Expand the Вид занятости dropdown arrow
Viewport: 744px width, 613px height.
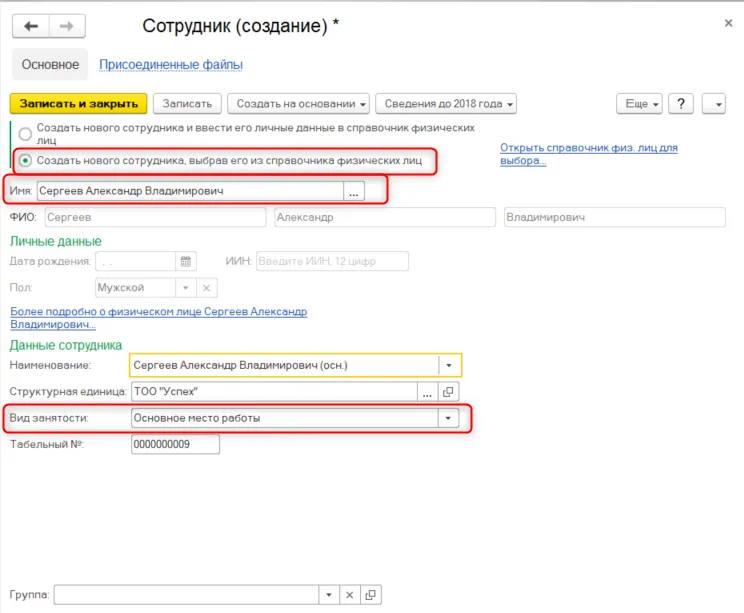point(448,418)
